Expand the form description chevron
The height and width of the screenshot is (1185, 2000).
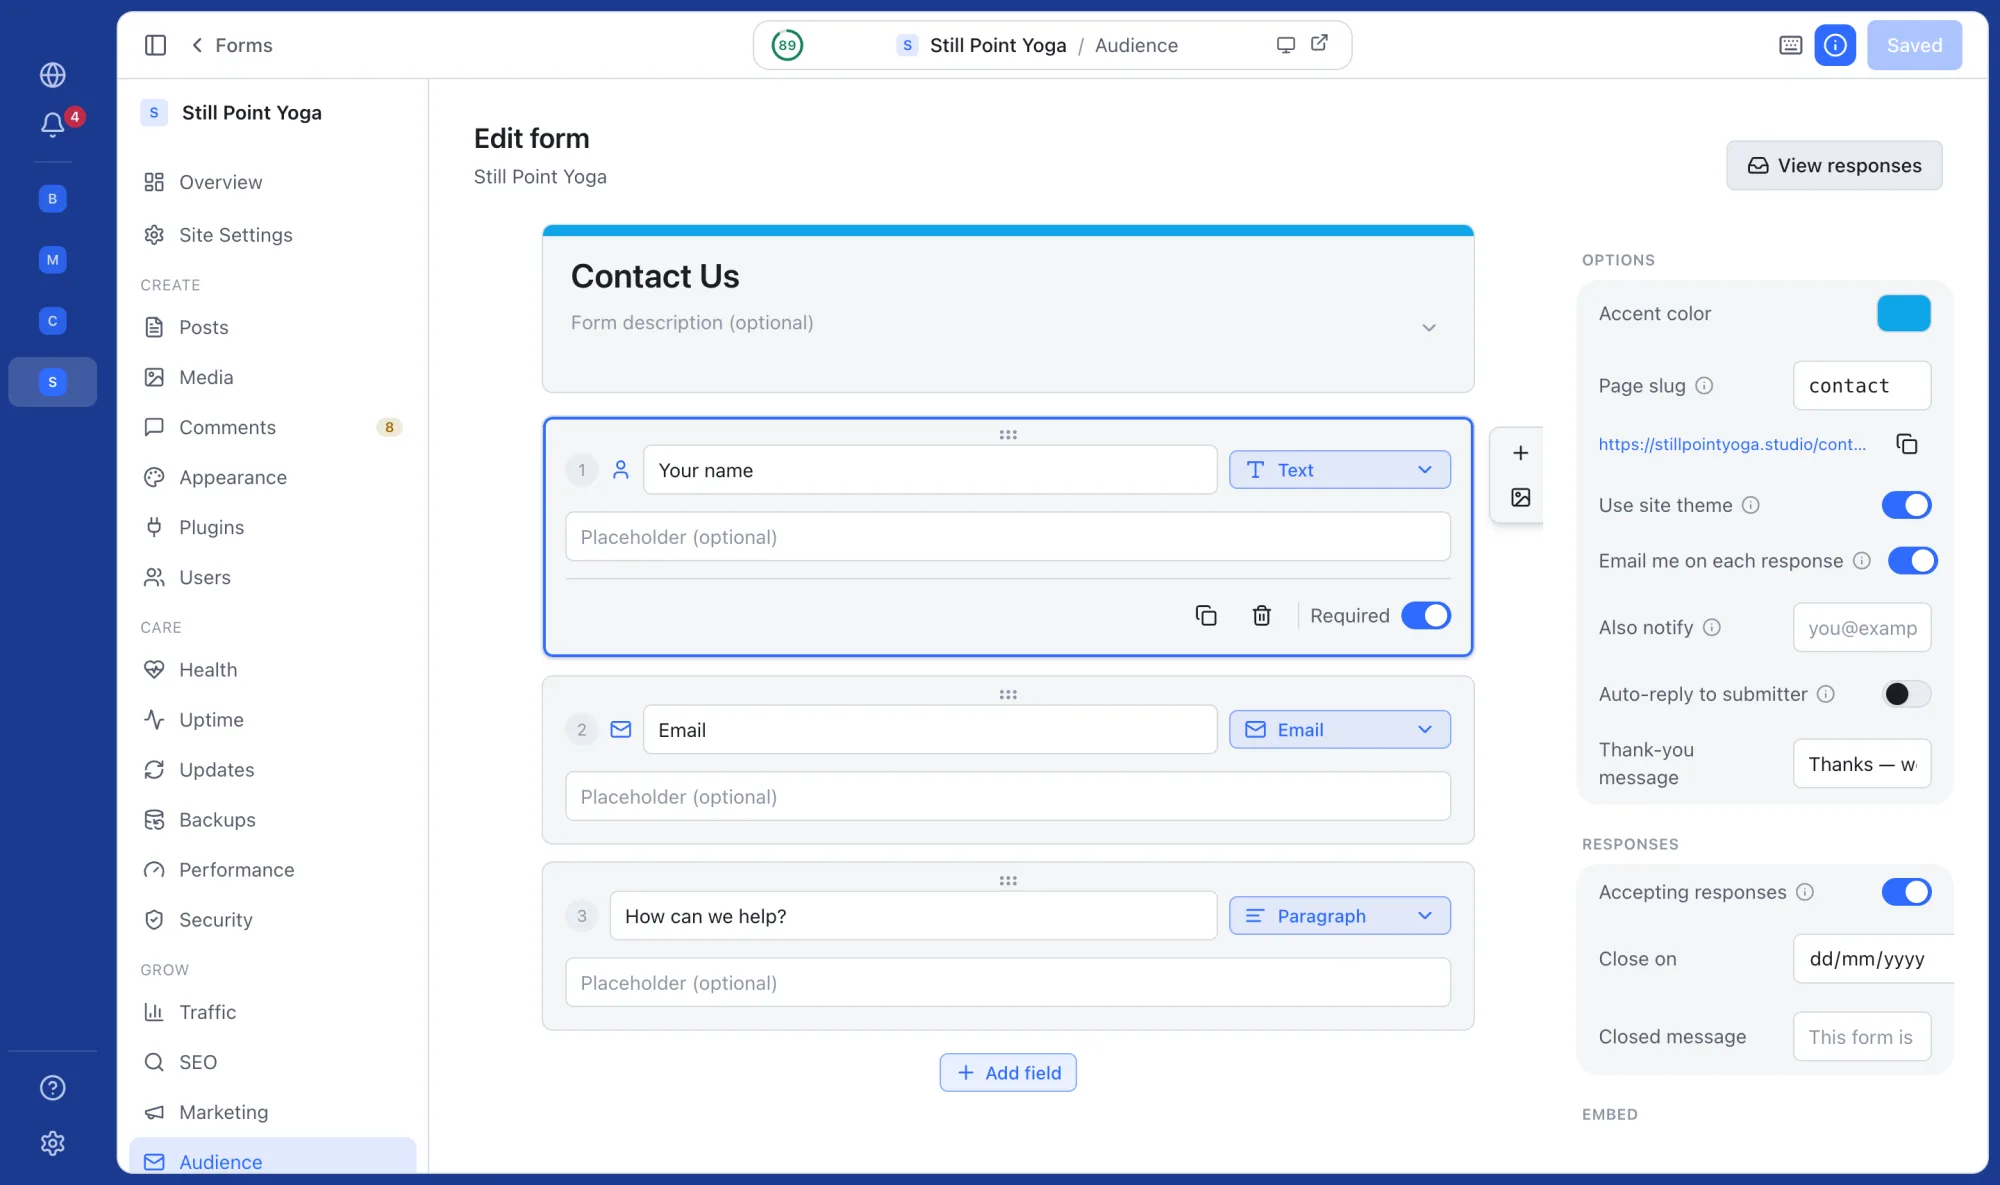click(1429, 328)
